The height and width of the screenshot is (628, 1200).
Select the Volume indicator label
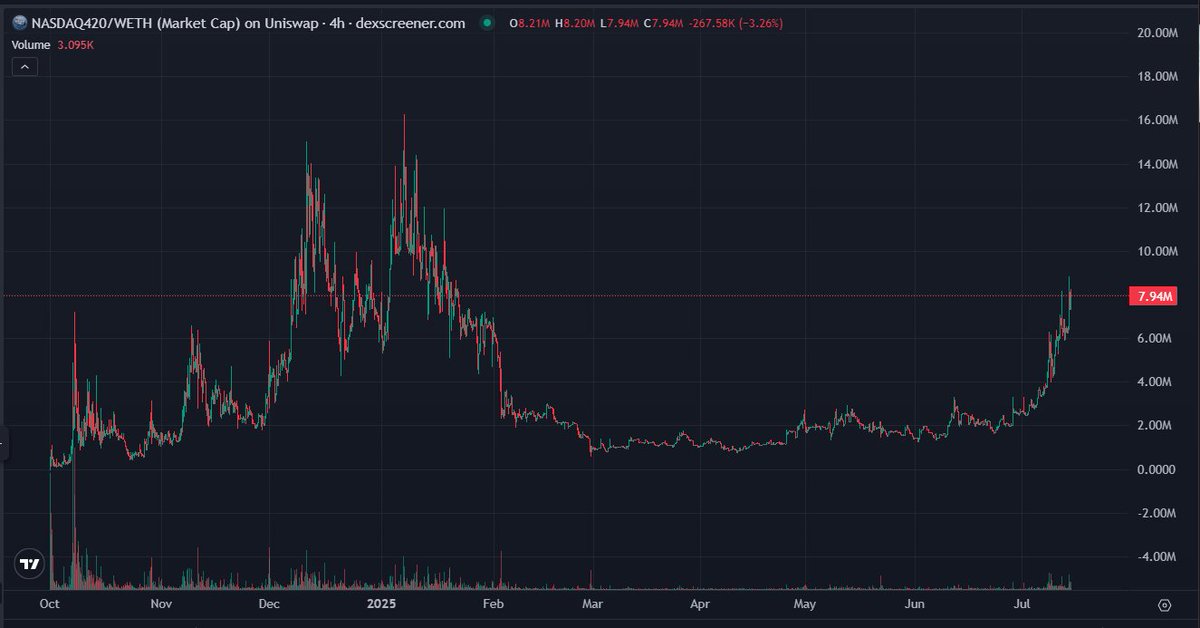tap(30, 45)
